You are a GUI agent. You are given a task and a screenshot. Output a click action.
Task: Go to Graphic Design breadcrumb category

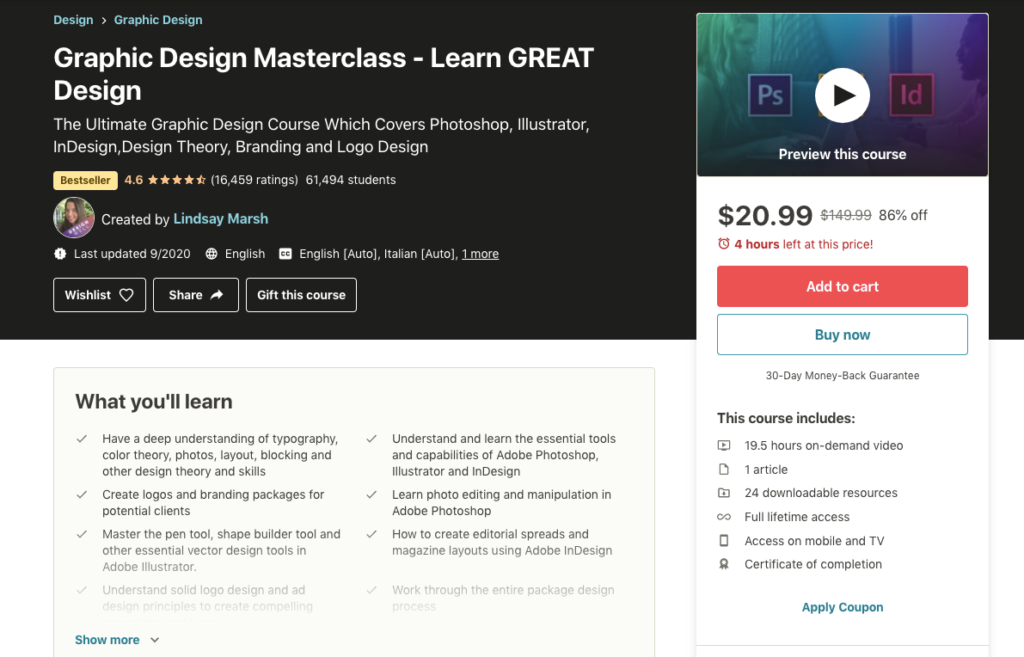point(158,20)
